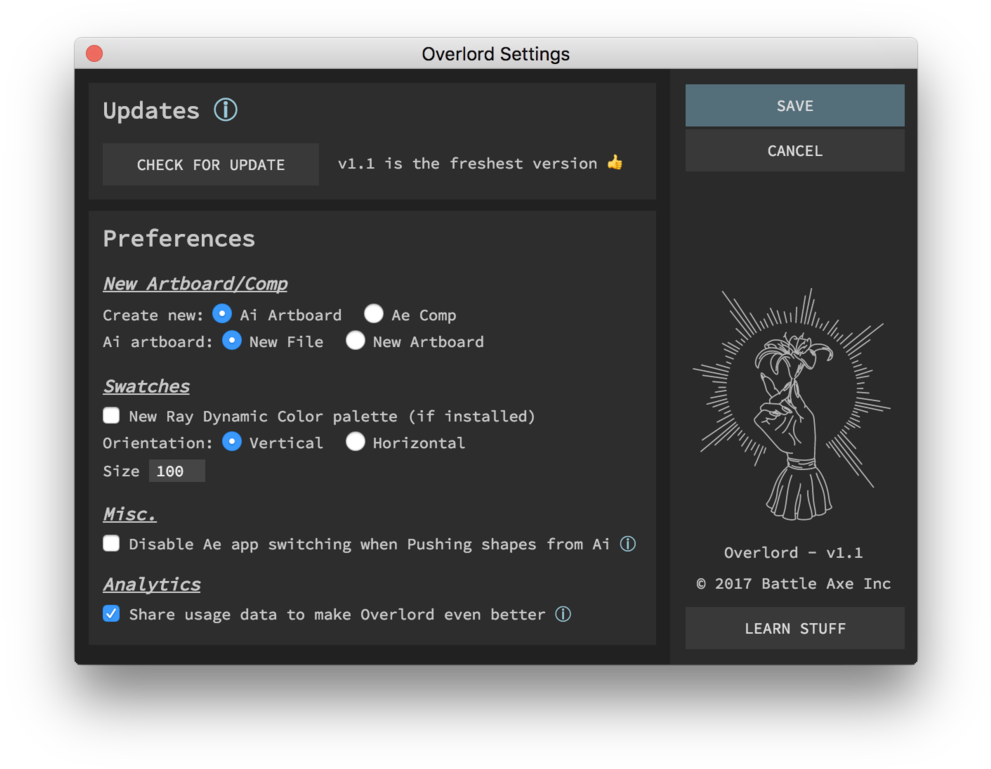Choose the New Artboard radio option
Screen dimensions: 991x769
(x=355, y=341)
